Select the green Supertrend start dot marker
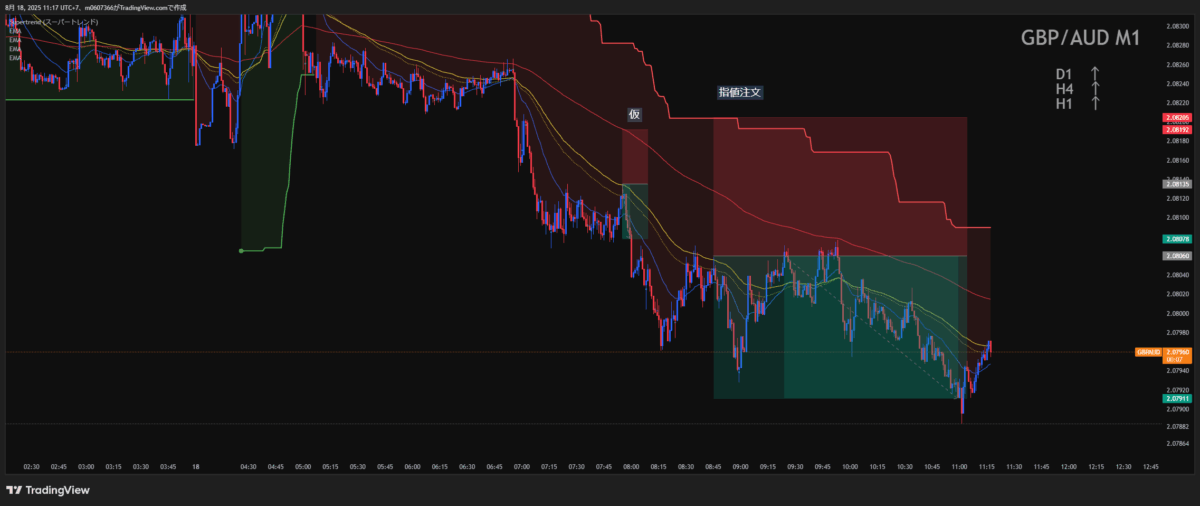This screenshot has height=506, width=1200. (241, 250)
